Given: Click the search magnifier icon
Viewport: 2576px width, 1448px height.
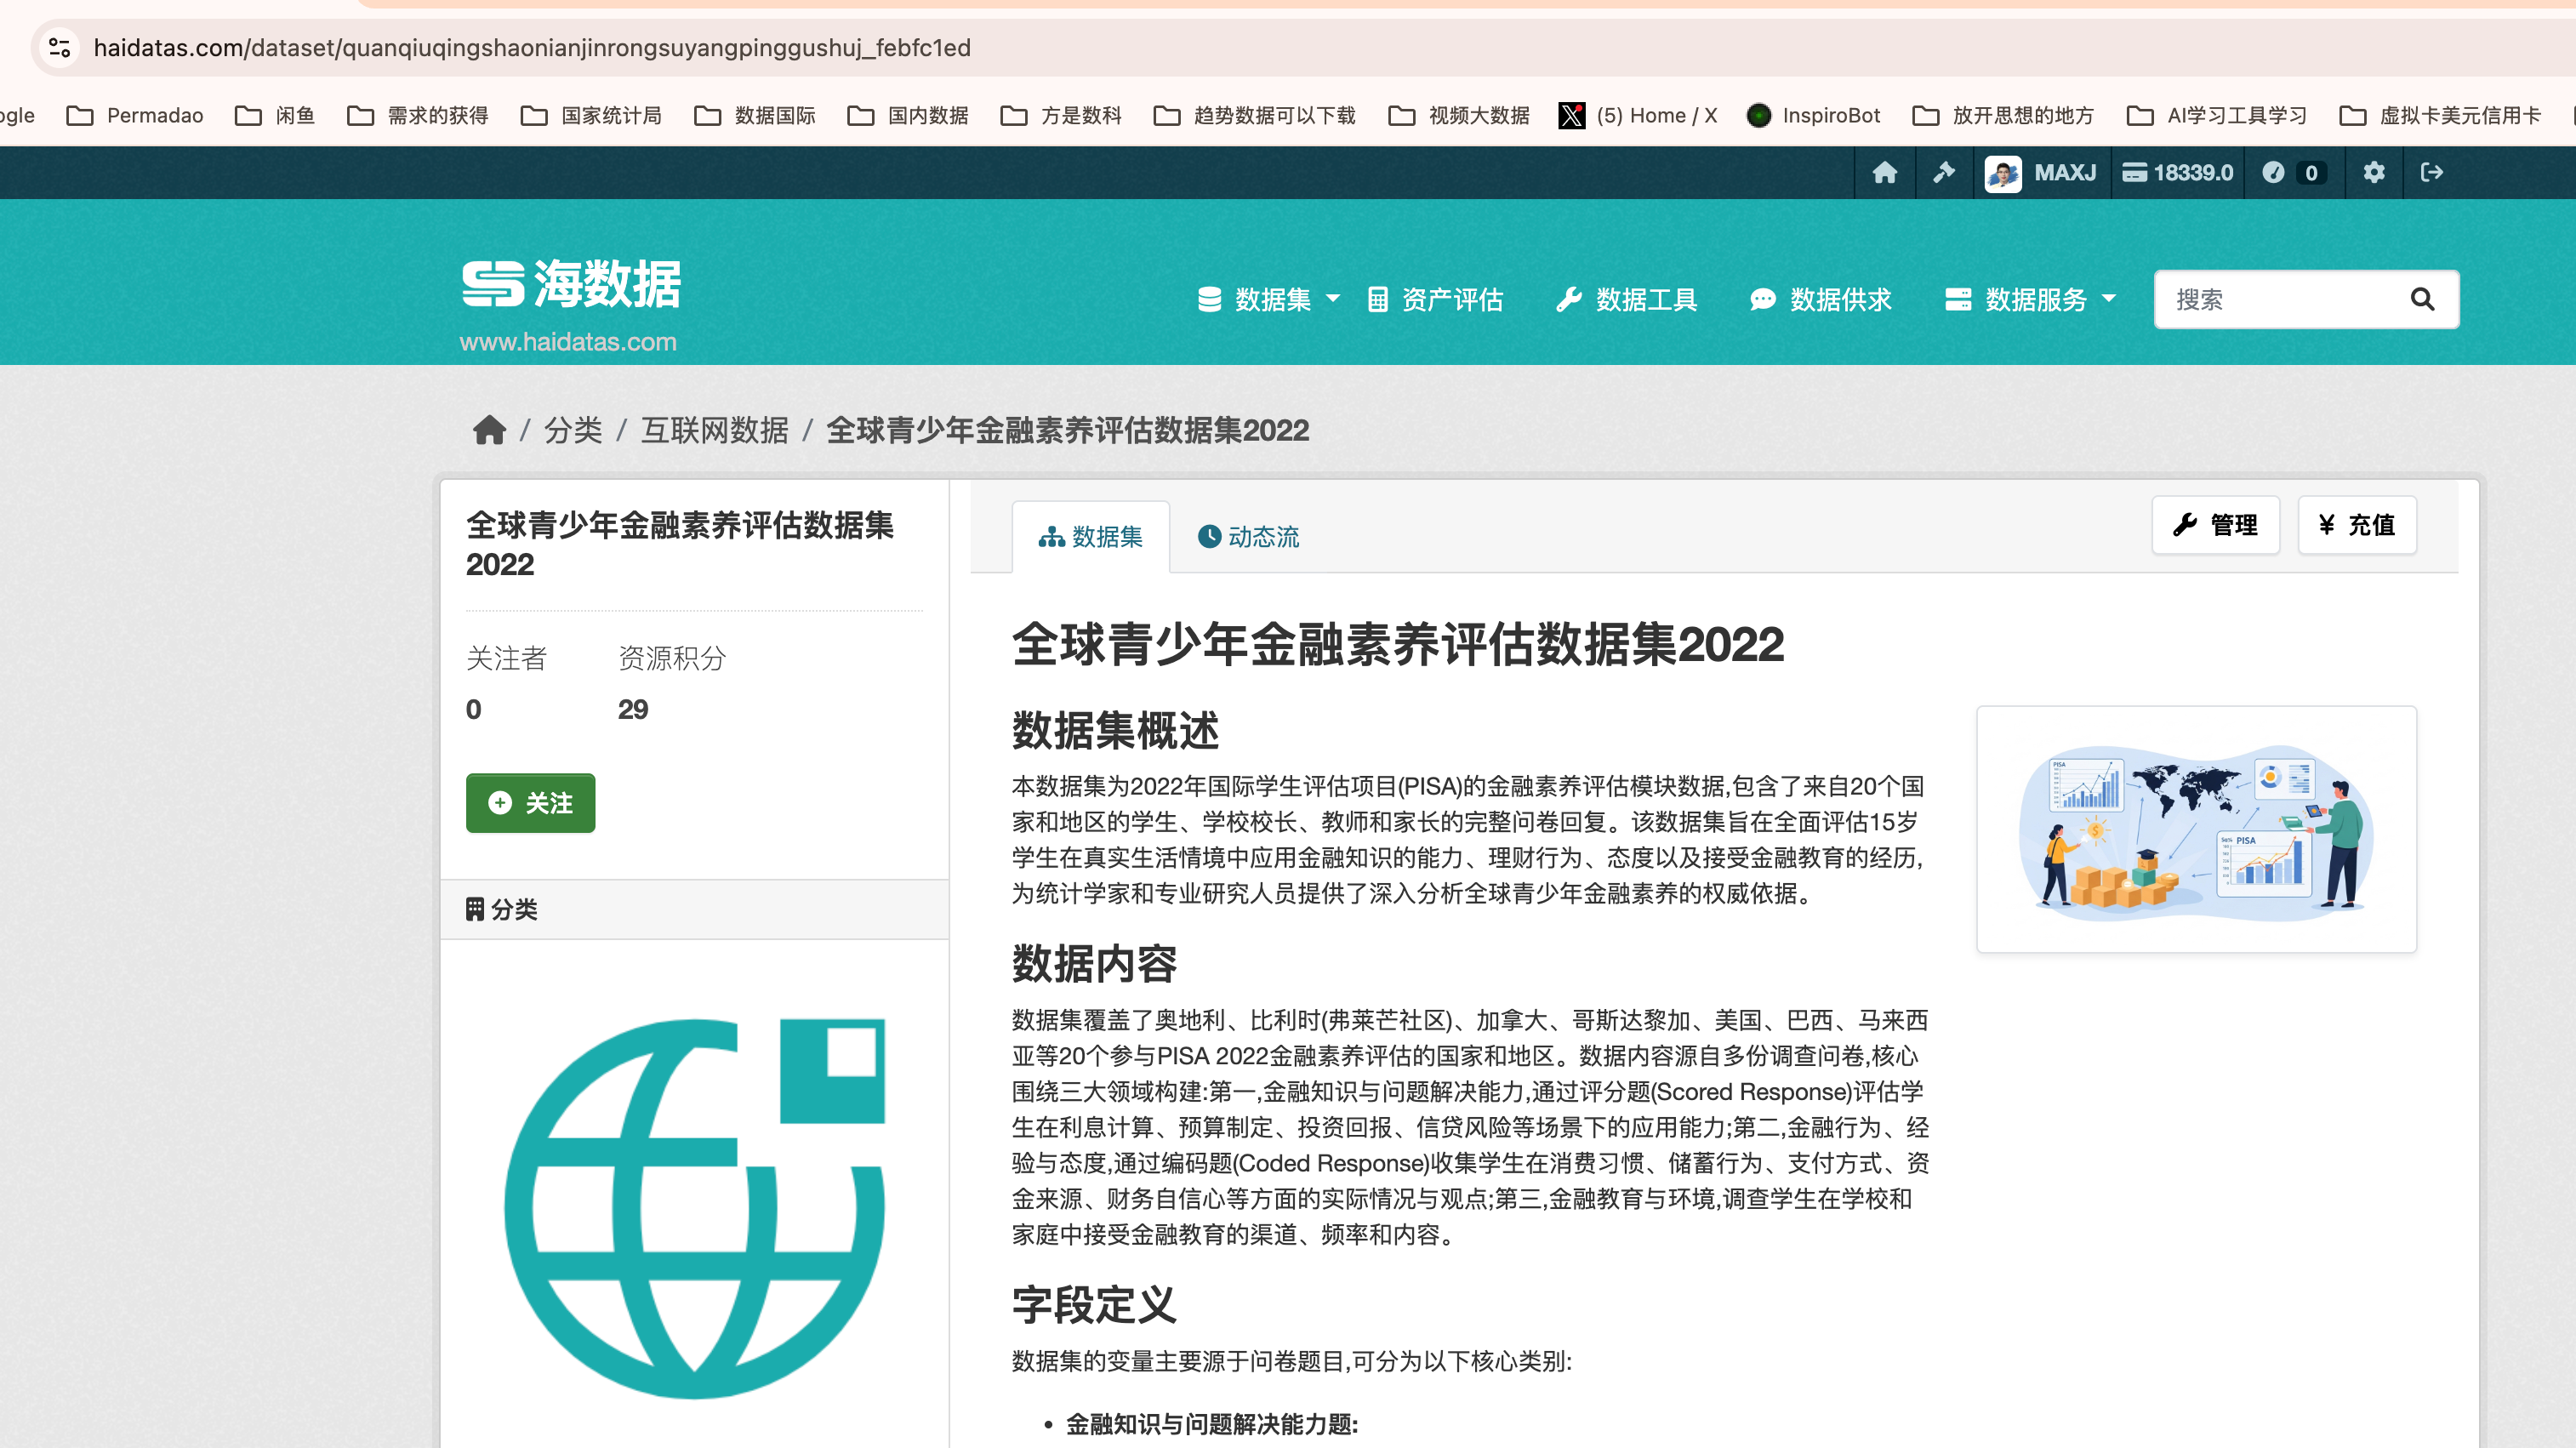Looking at the screenshot, I should pyautogui.click(x=2421, y=299).
